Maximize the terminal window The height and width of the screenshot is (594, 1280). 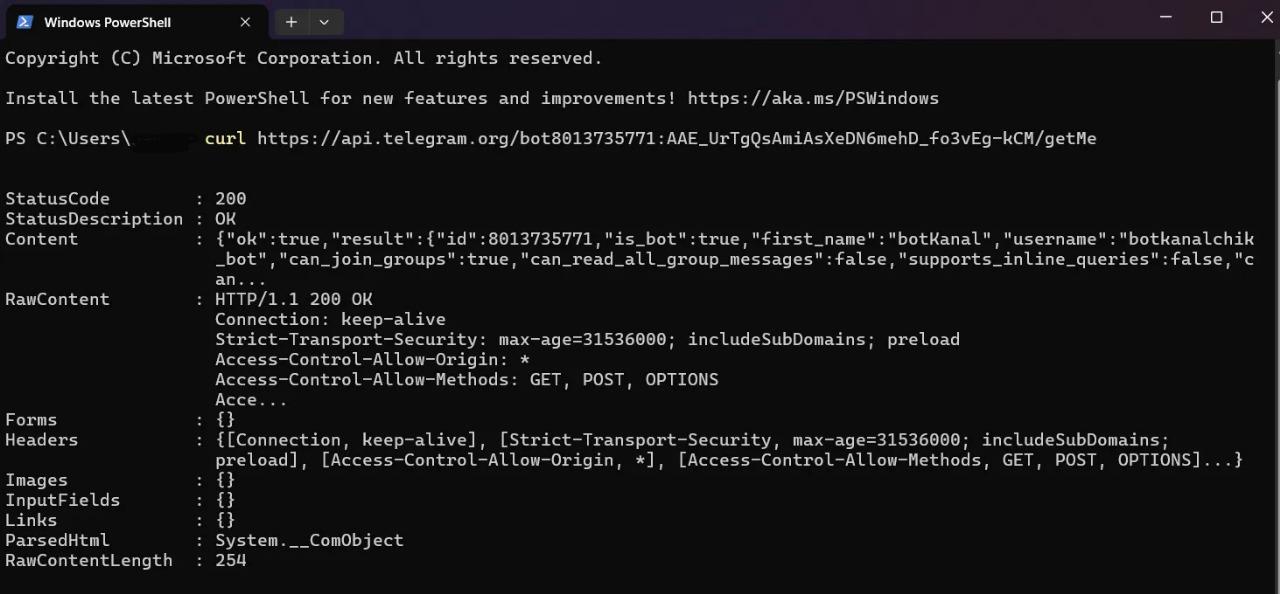[1216, 18]
